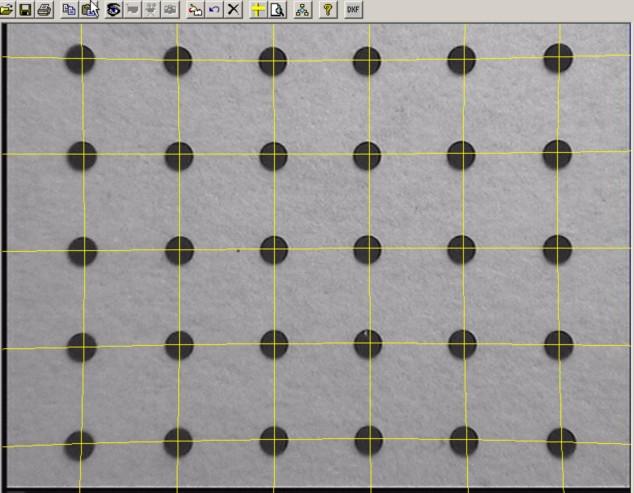
Task: Open the document magnifier preview icon
Action: [x=277, y=10]
